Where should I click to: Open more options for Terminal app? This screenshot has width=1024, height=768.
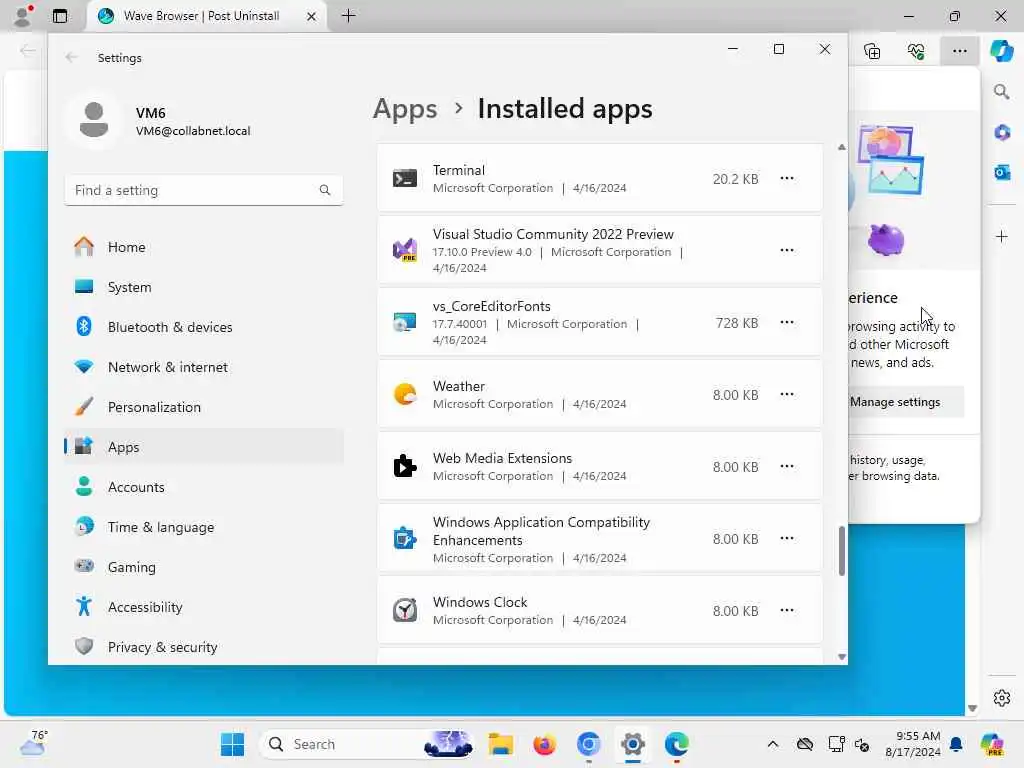(786, 178)
